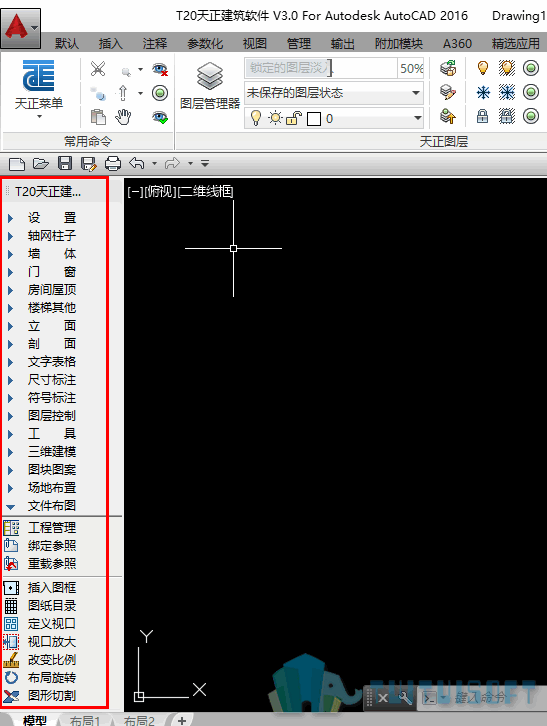The height and width of the screenshot is (726, 547).
Task: Undo the last action
Action: coord(137,163)
